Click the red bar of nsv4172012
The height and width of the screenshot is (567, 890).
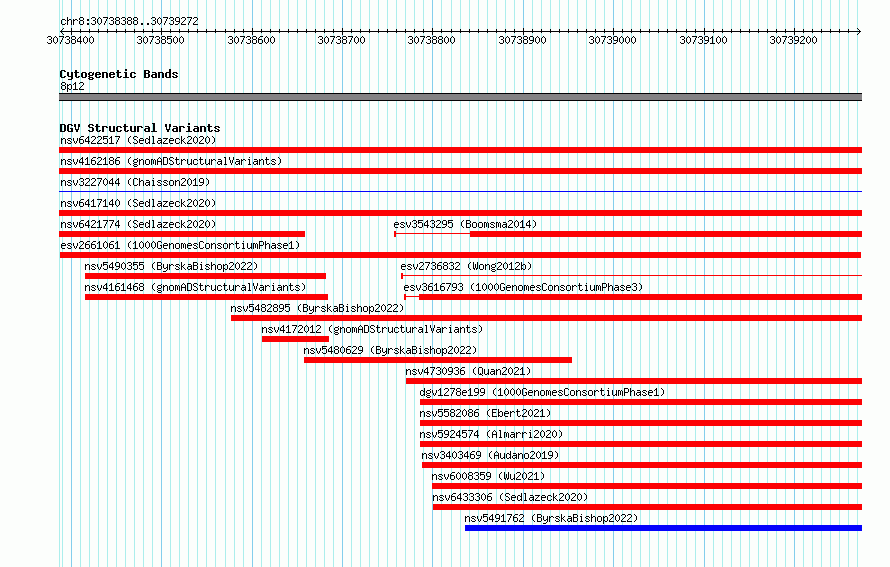(x=295, y=339)
